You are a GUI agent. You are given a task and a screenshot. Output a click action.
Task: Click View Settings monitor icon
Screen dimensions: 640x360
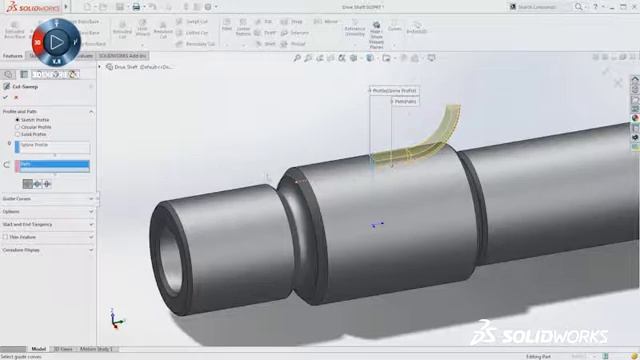tap(431, 58)
